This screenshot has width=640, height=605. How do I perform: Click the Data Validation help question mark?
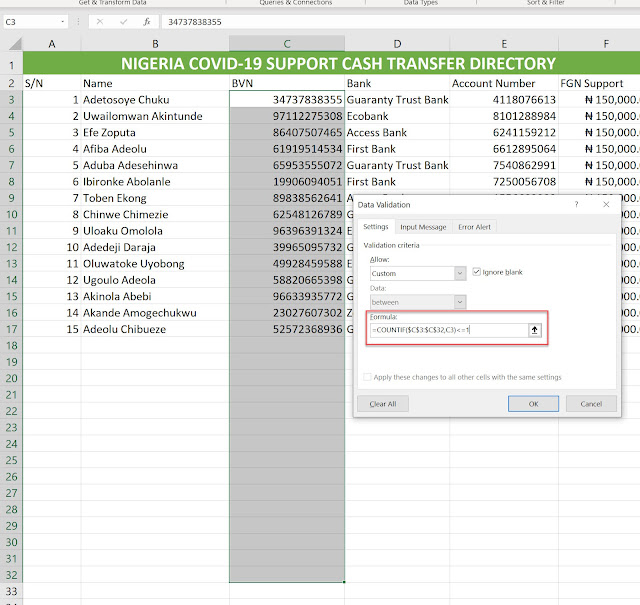(x=576, y=205)
